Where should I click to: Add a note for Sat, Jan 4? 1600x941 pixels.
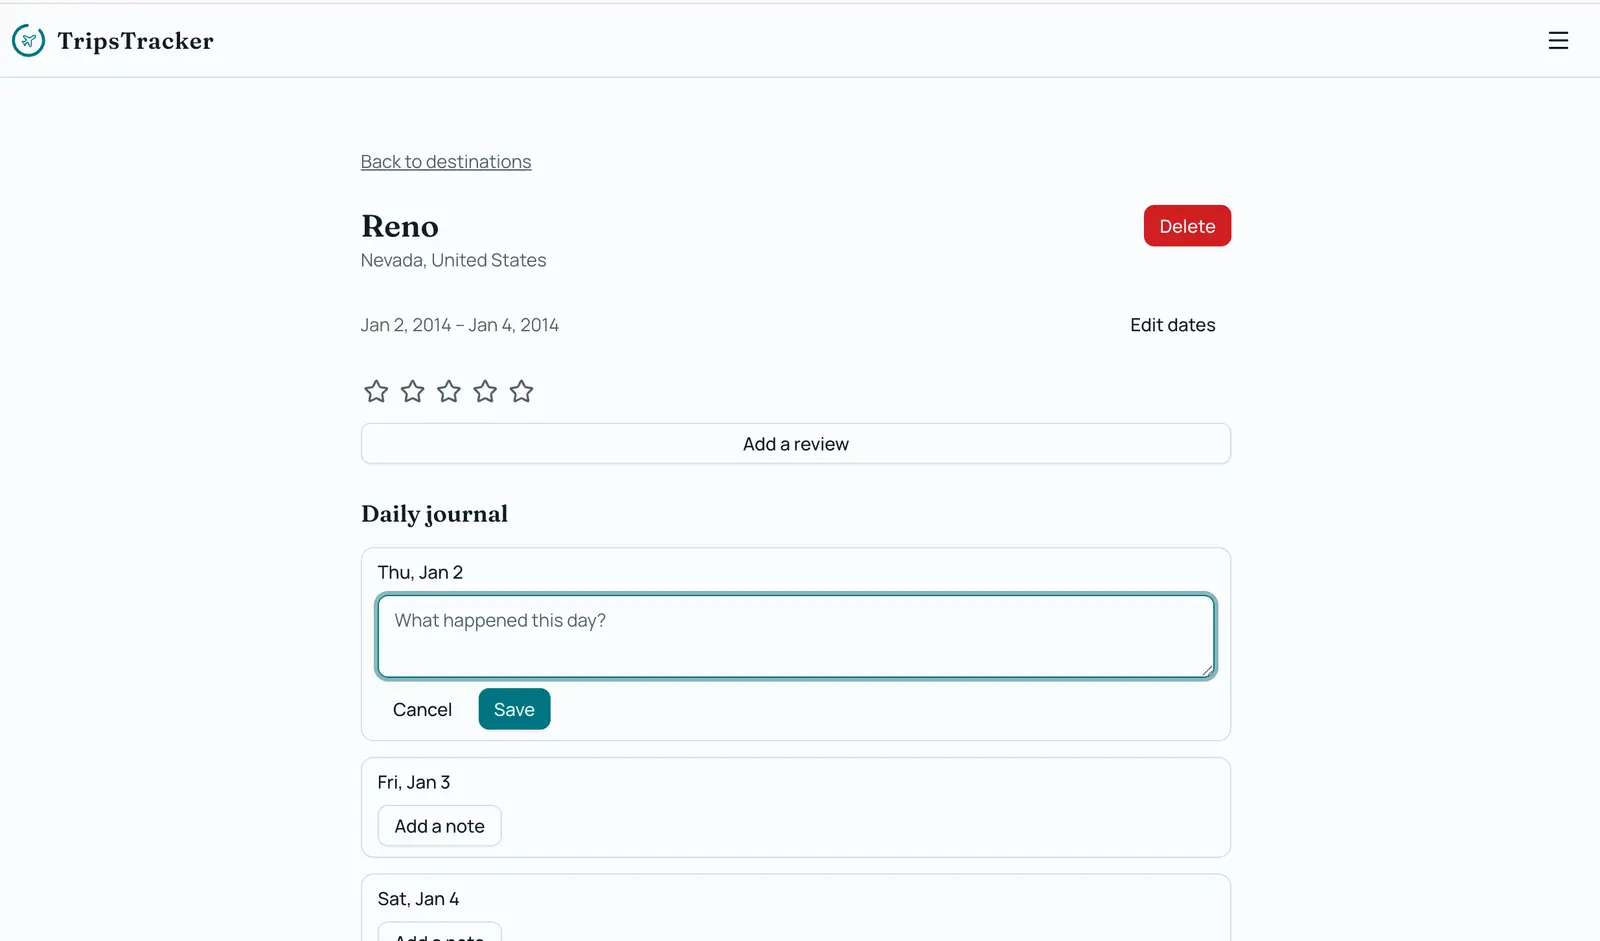[439, 932]
